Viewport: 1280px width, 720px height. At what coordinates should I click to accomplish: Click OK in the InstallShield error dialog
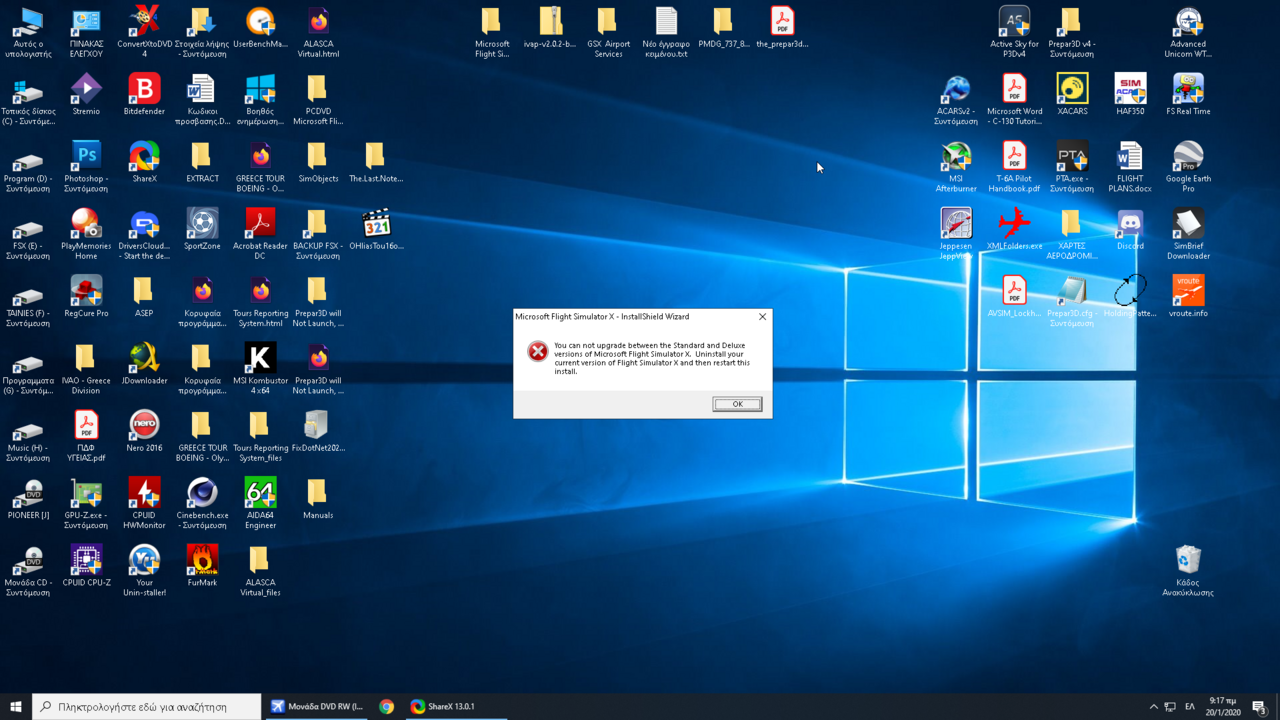coord(737,404)
